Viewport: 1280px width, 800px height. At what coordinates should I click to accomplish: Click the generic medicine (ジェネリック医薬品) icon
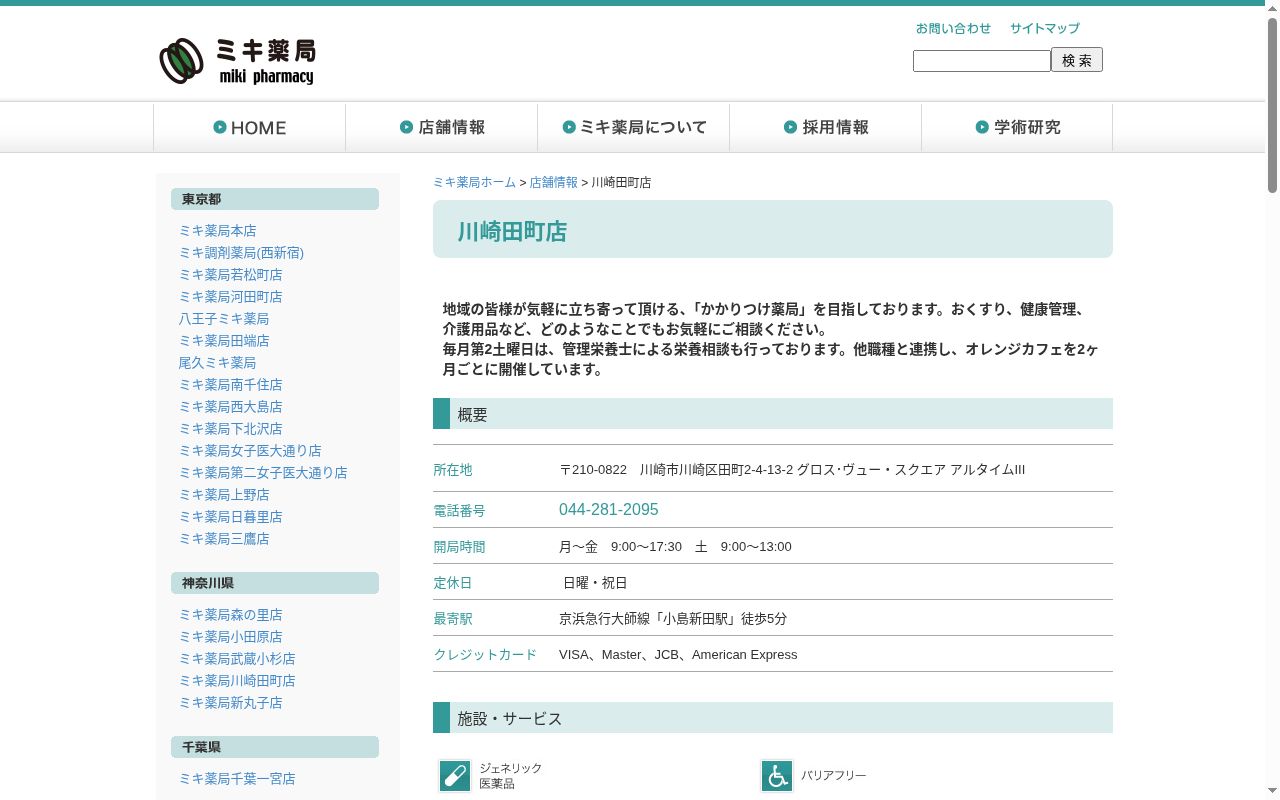point(455,776)
